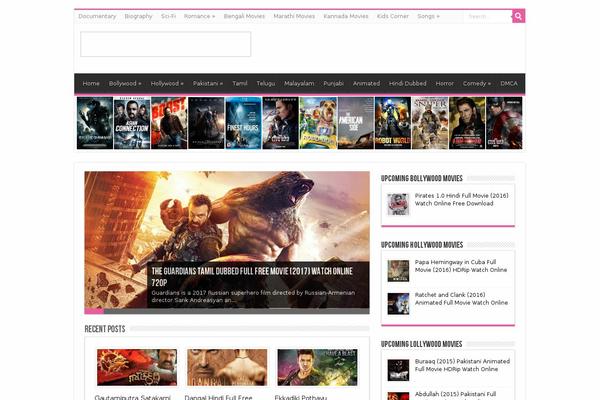
Task: Expand the Romance dropdown menu
Action: [x=199, y=16]
